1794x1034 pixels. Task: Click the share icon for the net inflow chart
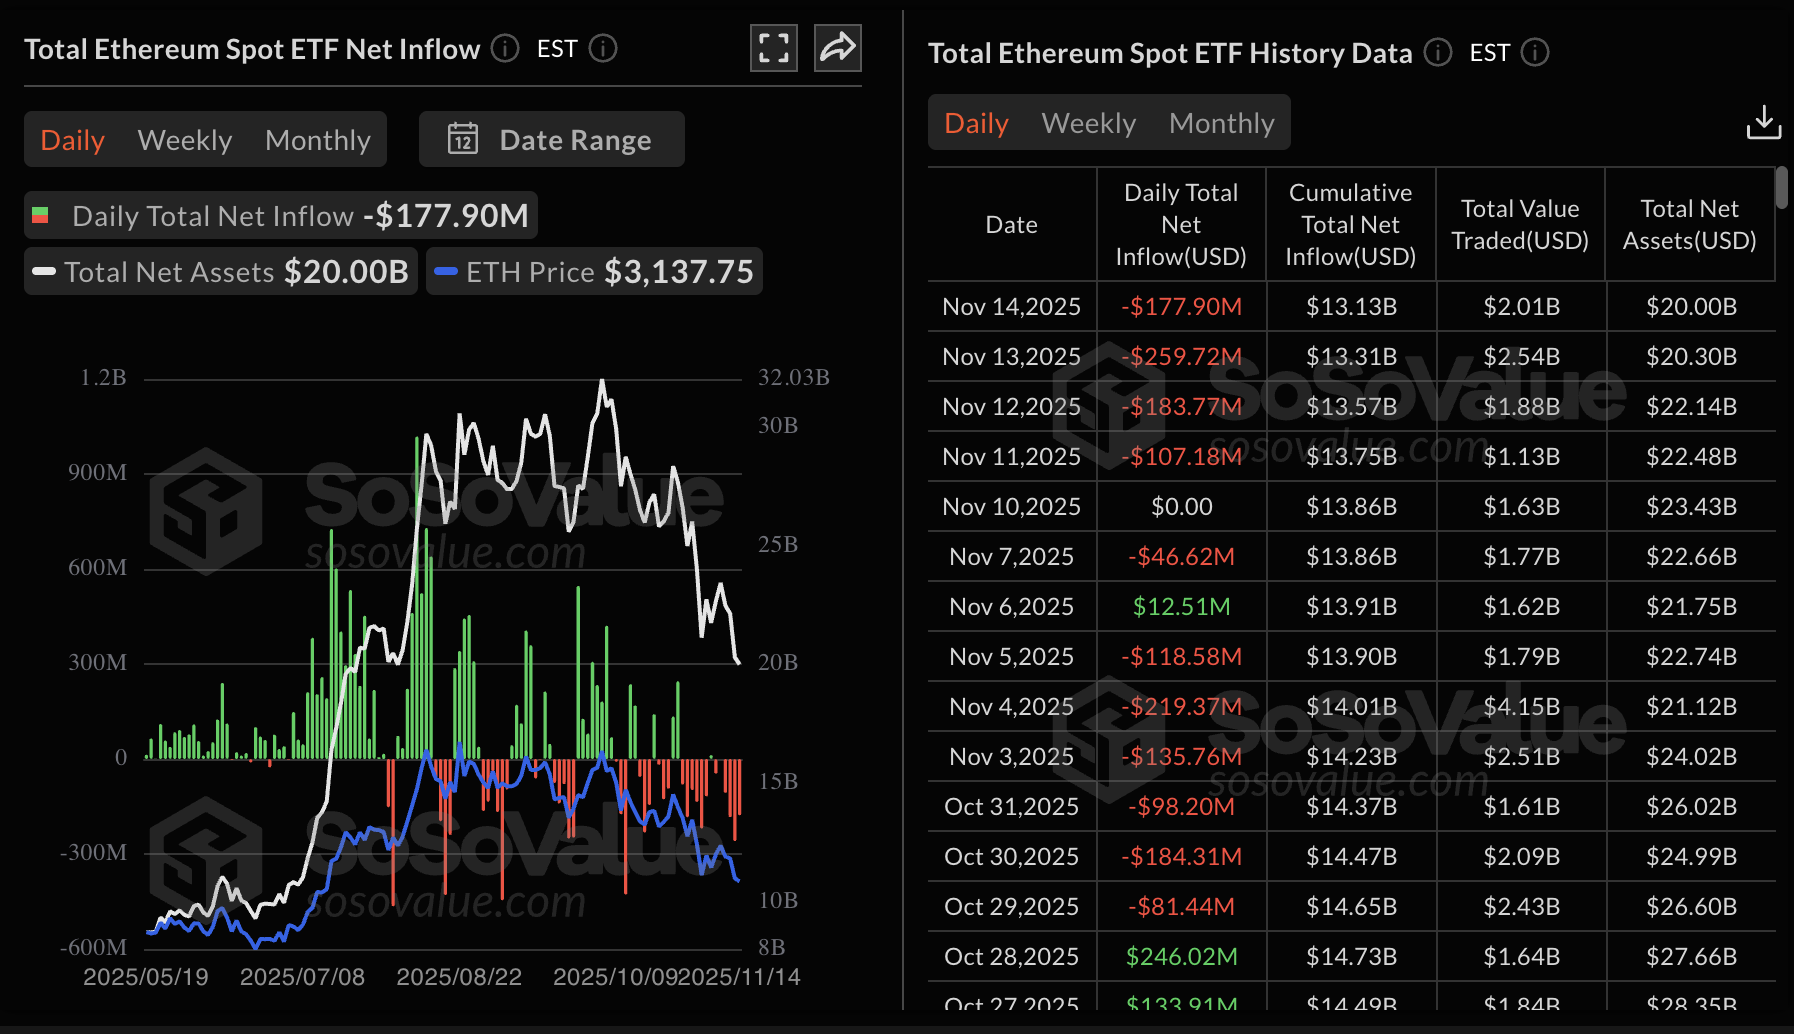point(837,47)
